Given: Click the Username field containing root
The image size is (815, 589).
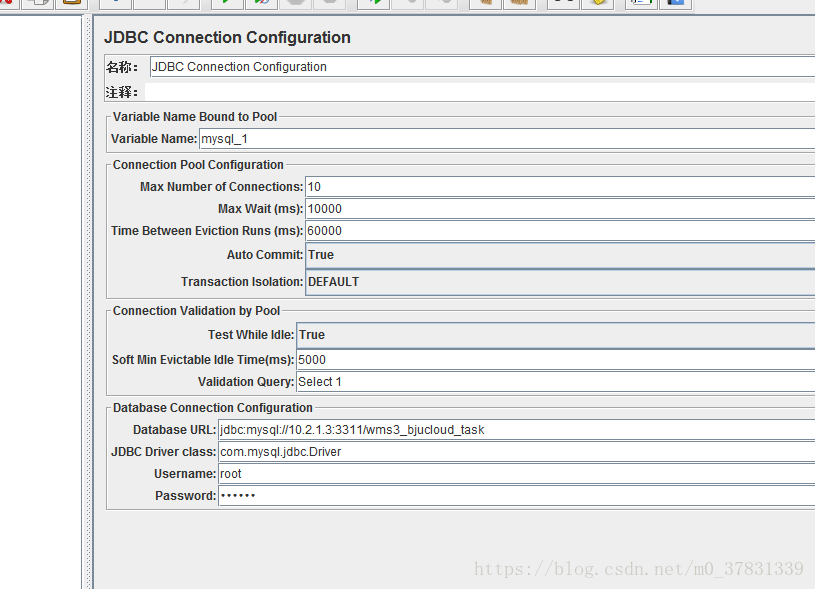Looking at the screenshot, I should (x=517, y=474).
